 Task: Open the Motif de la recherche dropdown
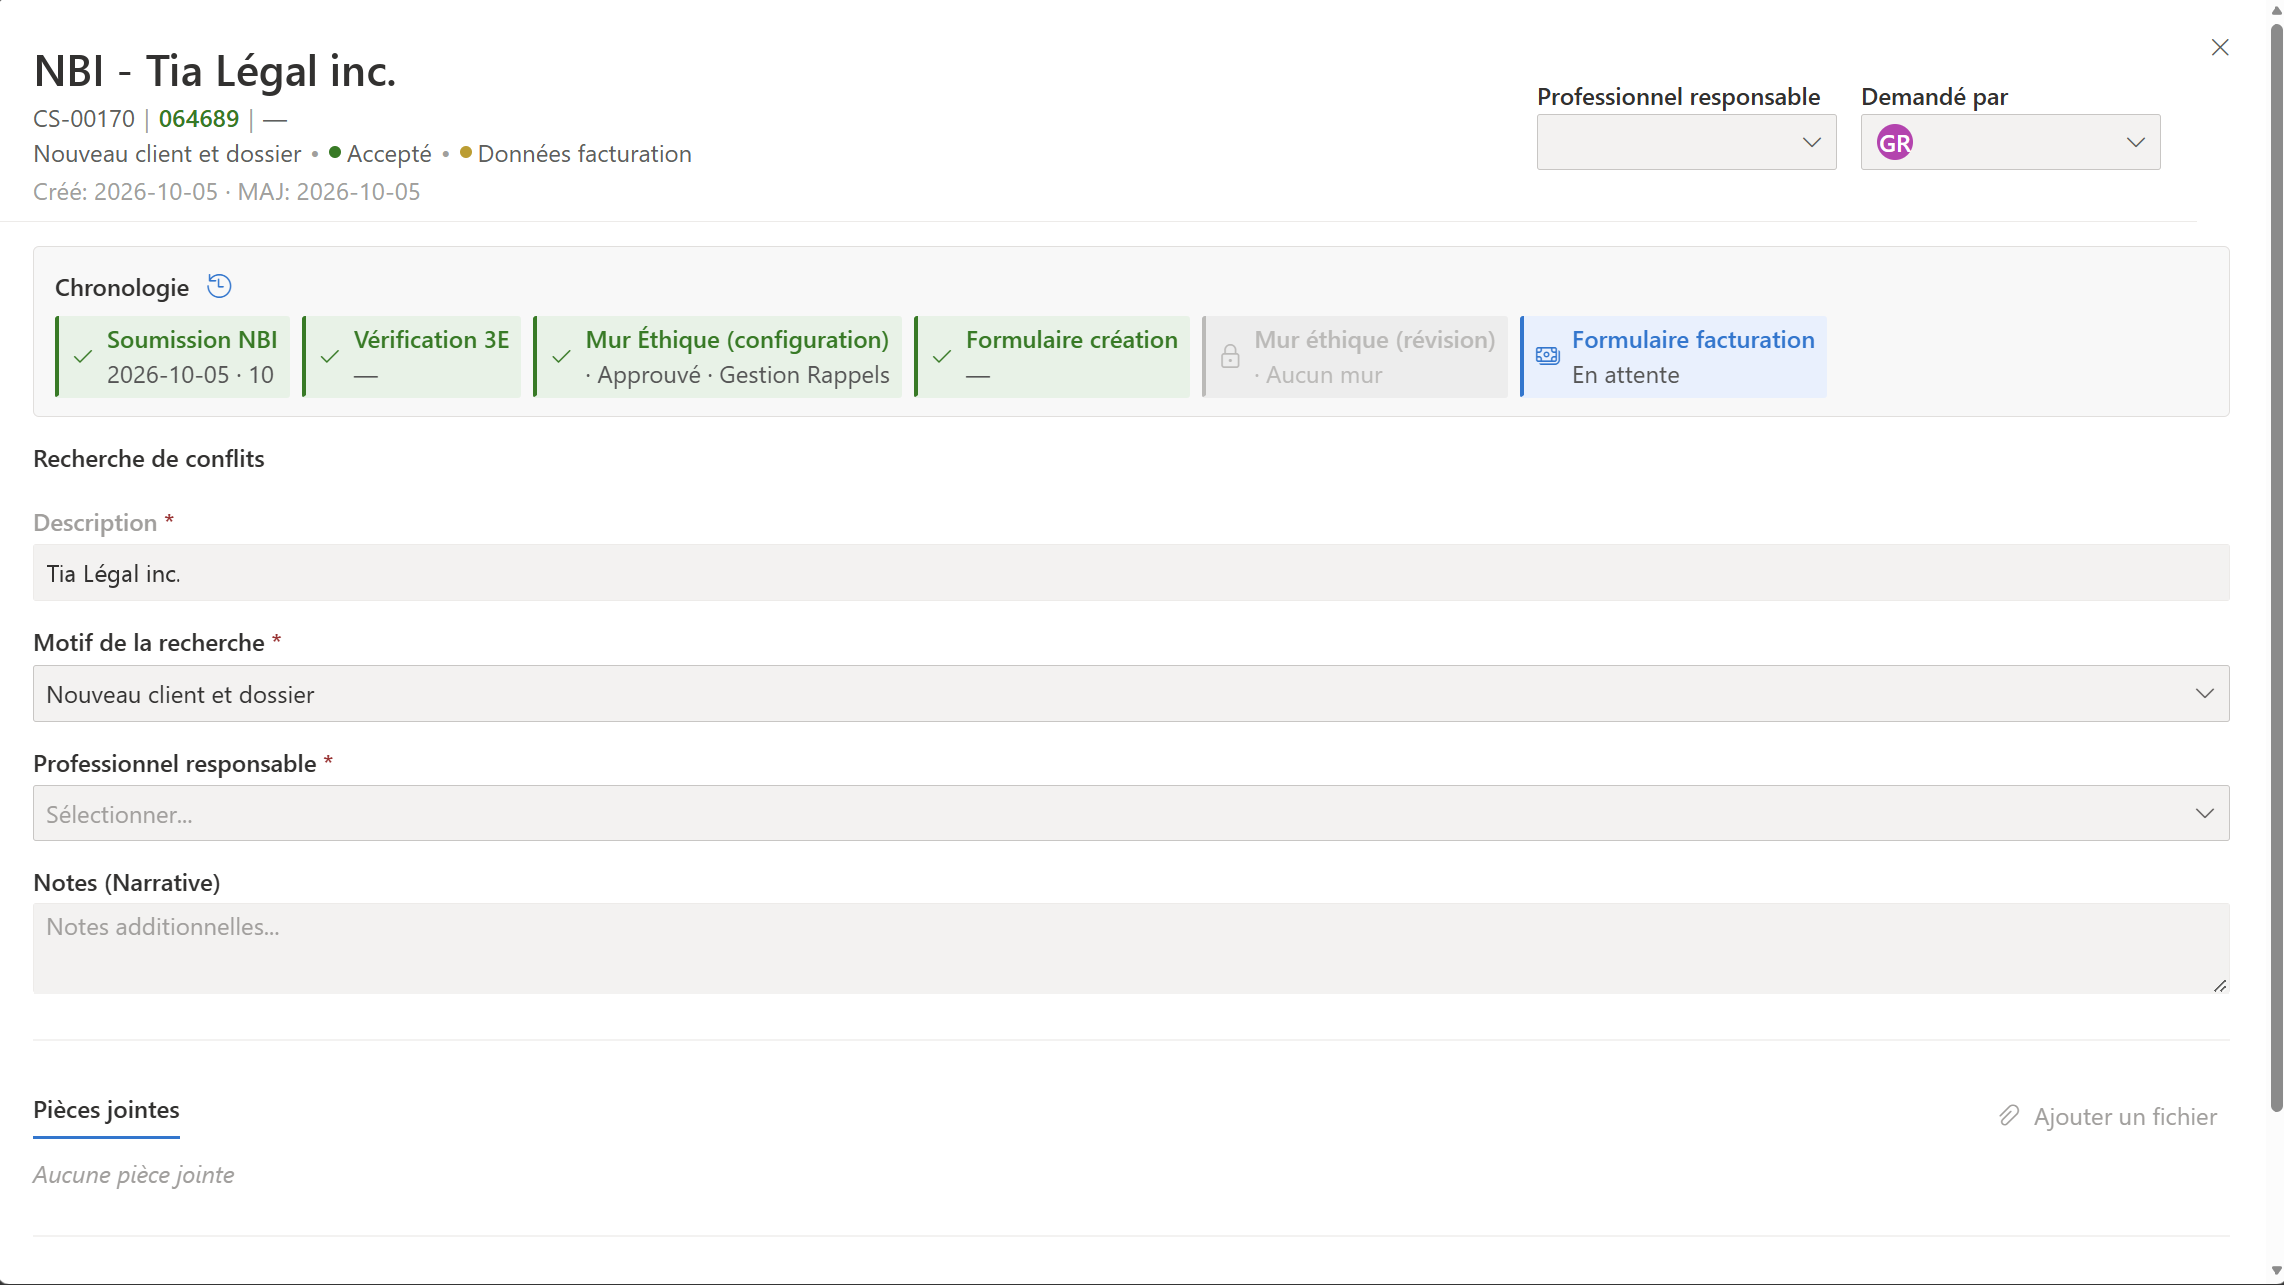click(1131, 694)
